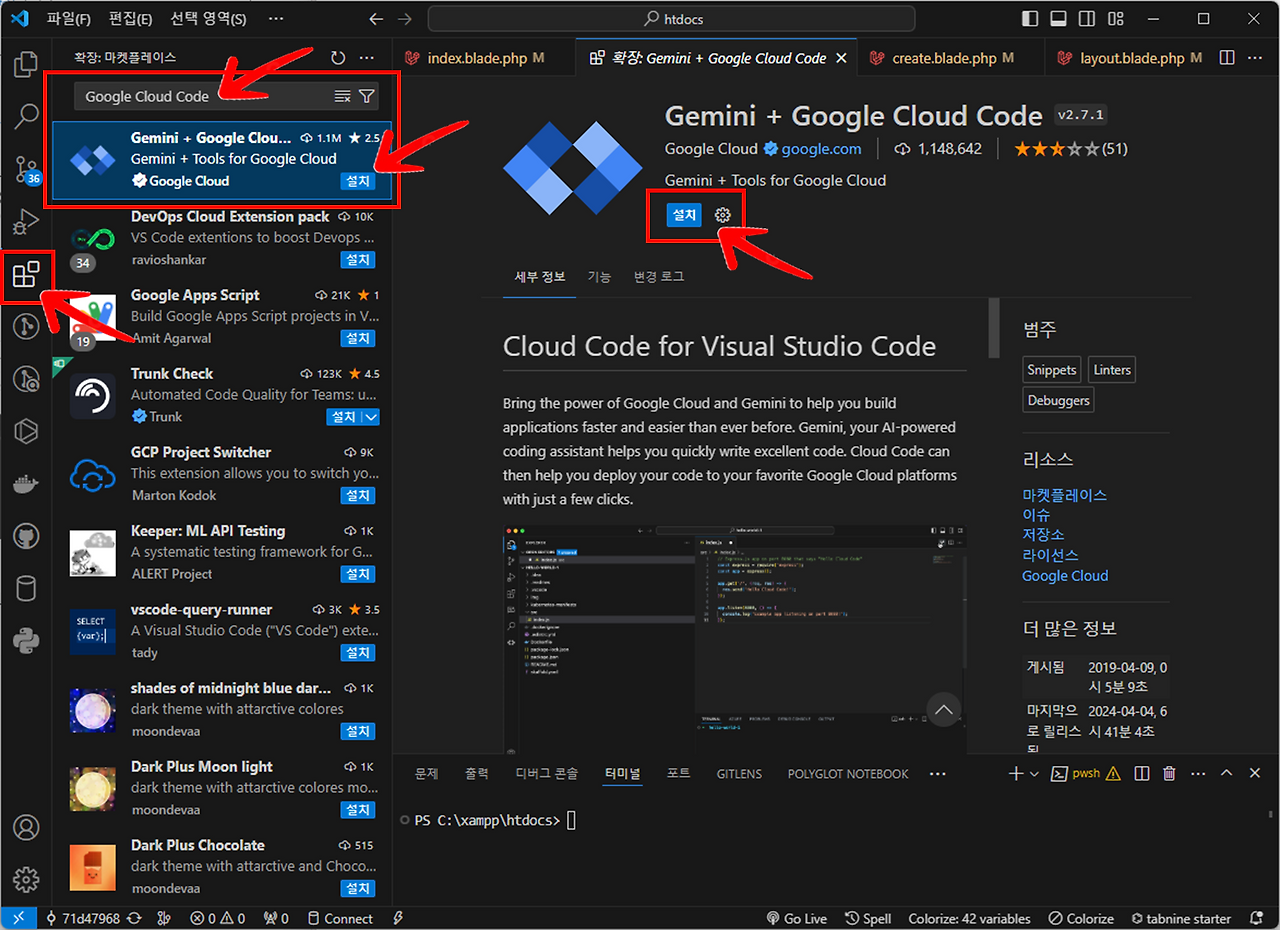Start the Go Live server

[797, 918]
